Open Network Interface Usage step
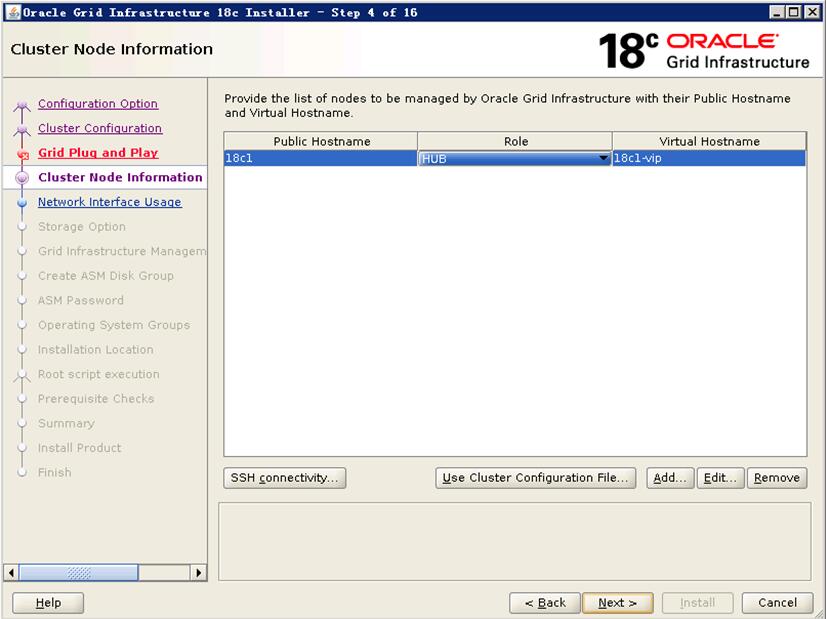 [x=110, y=202]
